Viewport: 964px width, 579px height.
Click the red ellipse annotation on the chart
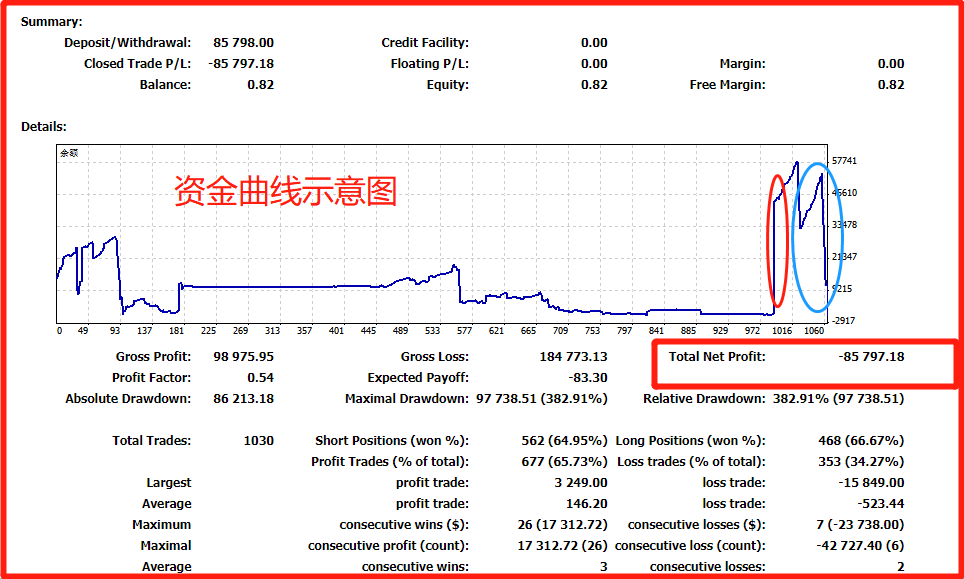click(x=778, y=241)
